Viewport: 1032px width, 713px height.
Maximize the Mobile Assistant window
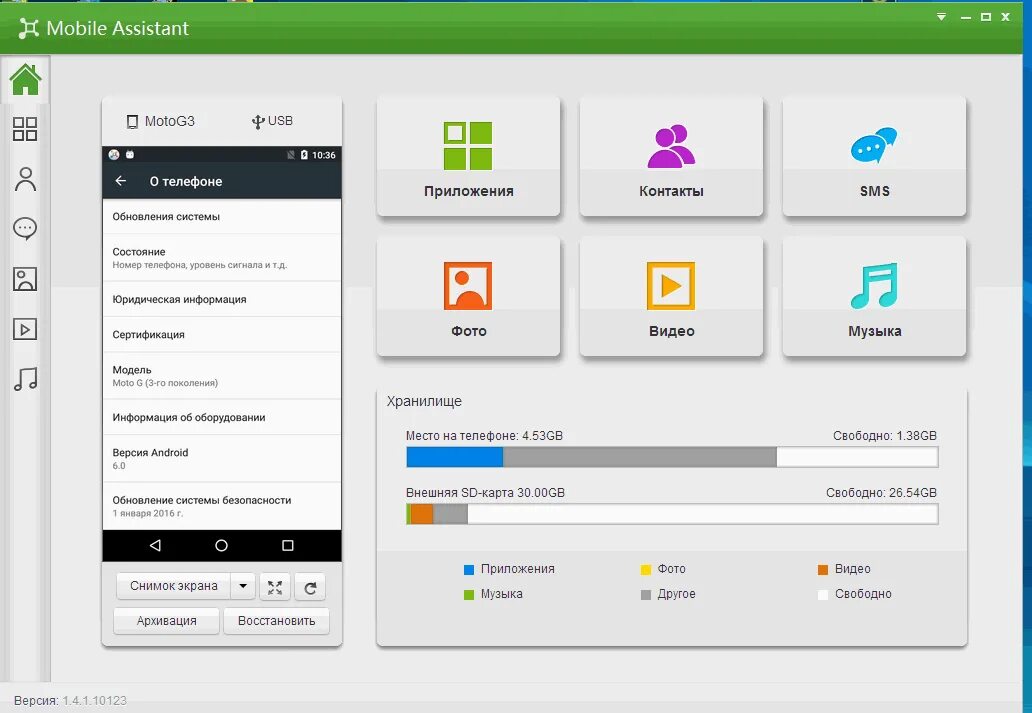click(986, 17)
